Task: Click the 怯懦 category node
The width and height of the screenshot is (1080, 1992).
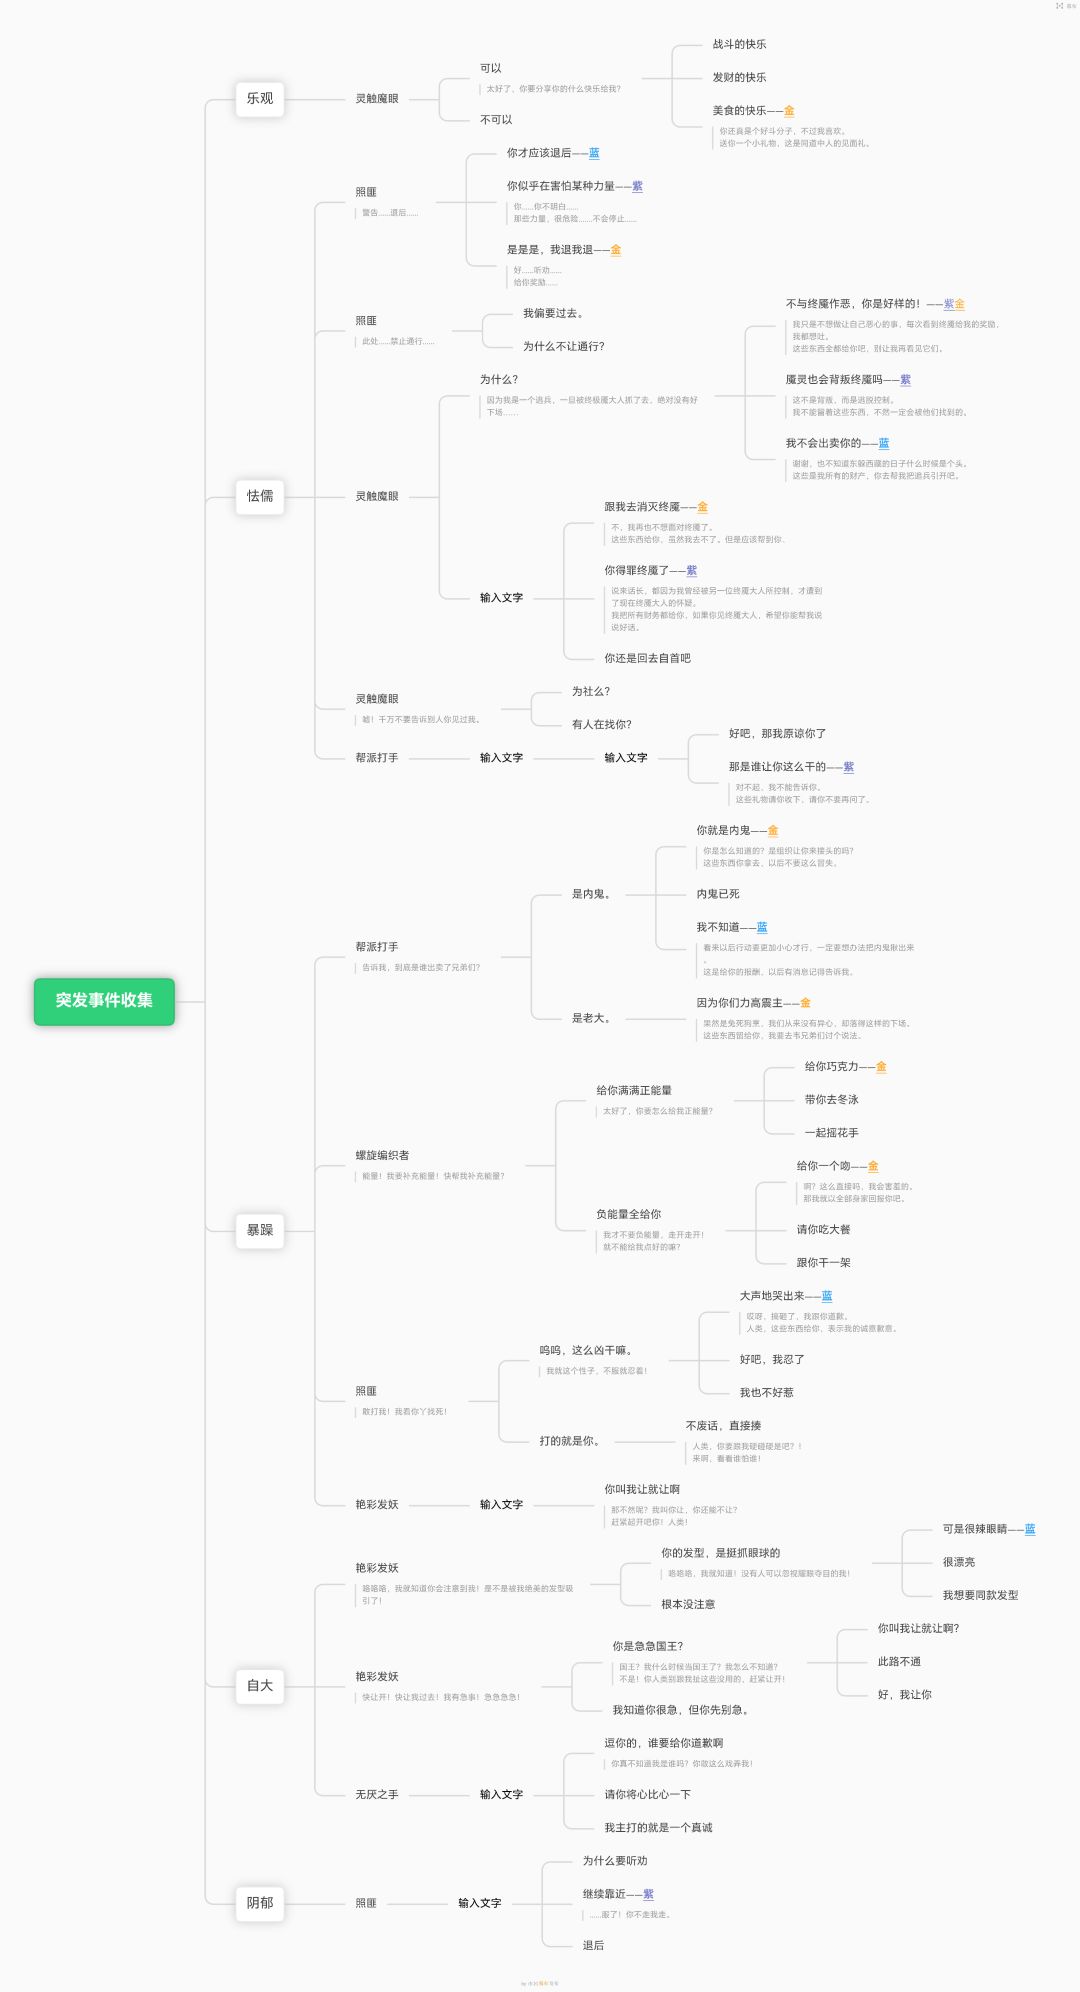Action: 260,497
